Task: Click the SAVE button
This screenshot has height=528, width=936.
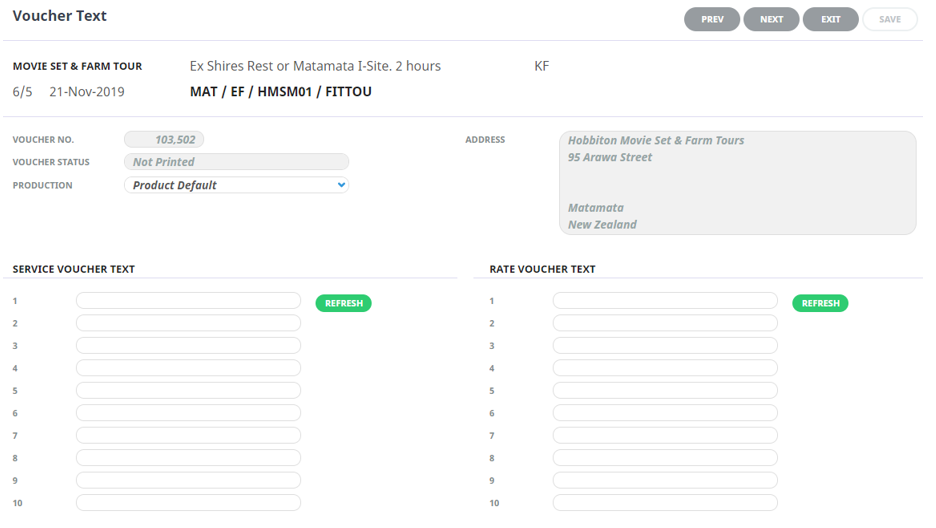Action: (x=889, y=20)
